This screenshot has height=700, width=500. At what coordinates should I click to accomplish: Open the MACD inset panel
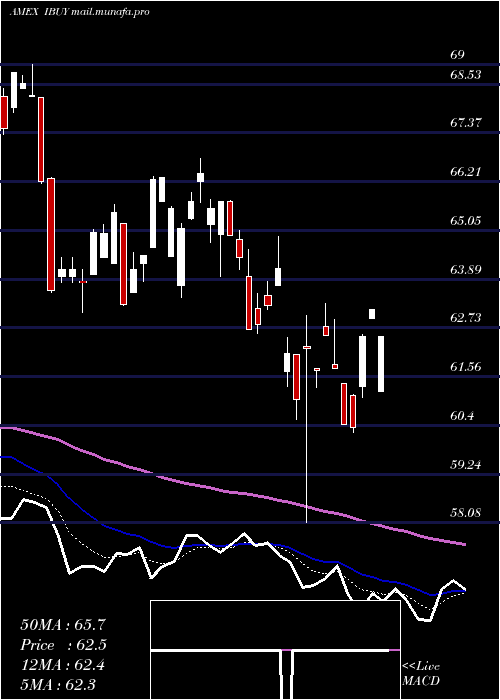pyautogui.click(x=275, y=650)
